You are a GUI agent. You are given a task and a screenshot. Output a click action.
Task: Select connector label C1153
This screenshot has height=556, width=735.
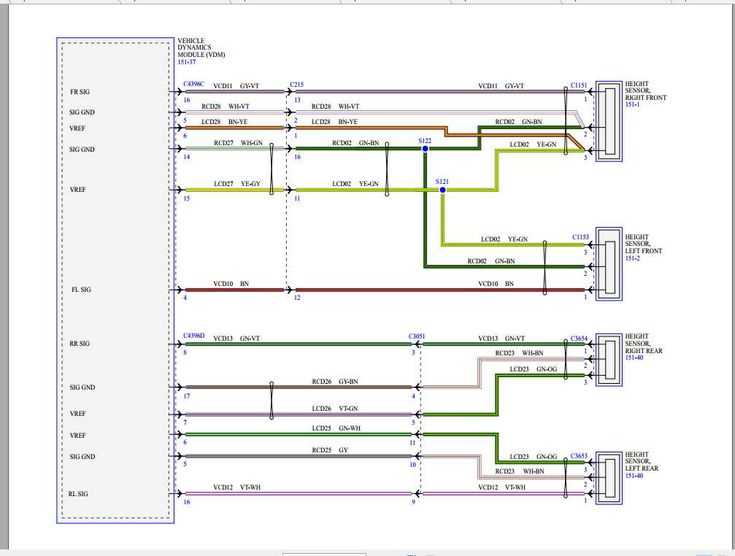[580, 237]
